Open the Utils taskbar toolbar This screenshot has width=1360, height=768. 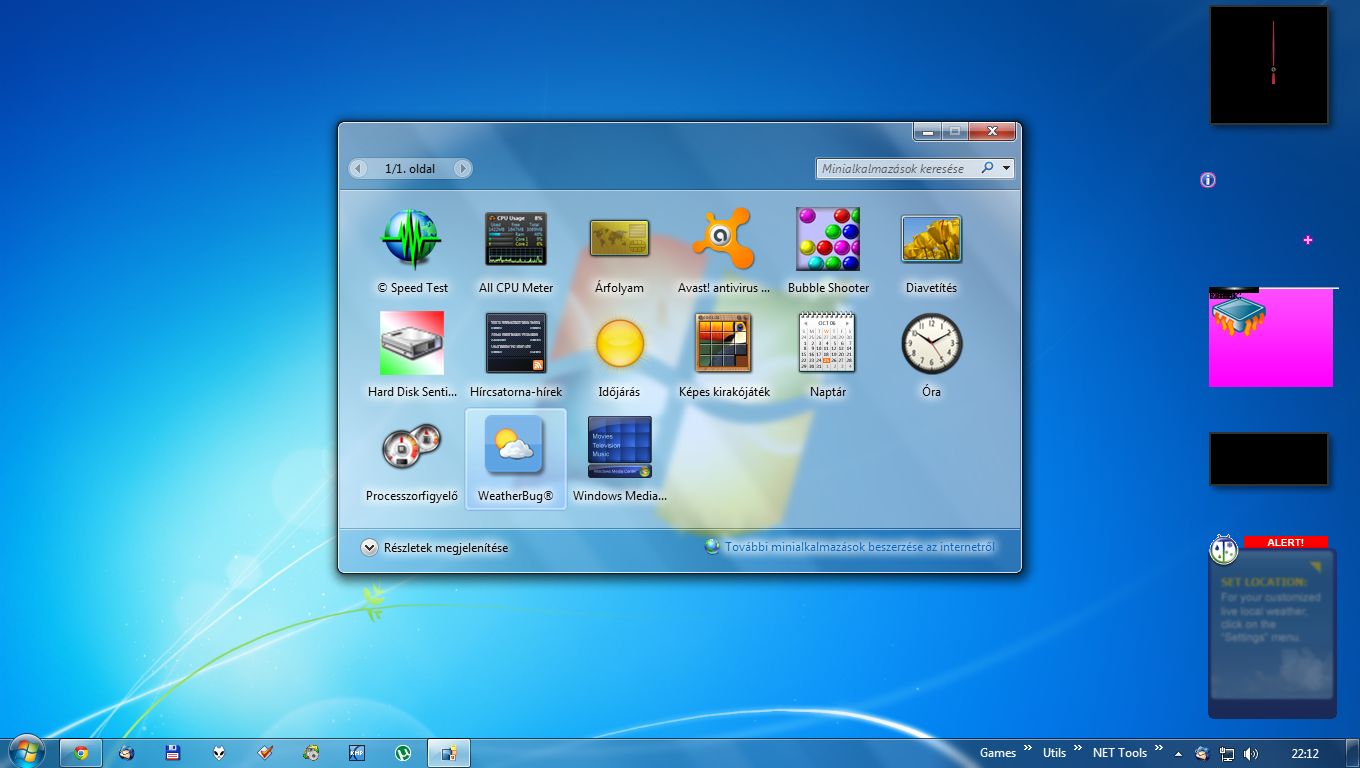tap(1054, 753)
